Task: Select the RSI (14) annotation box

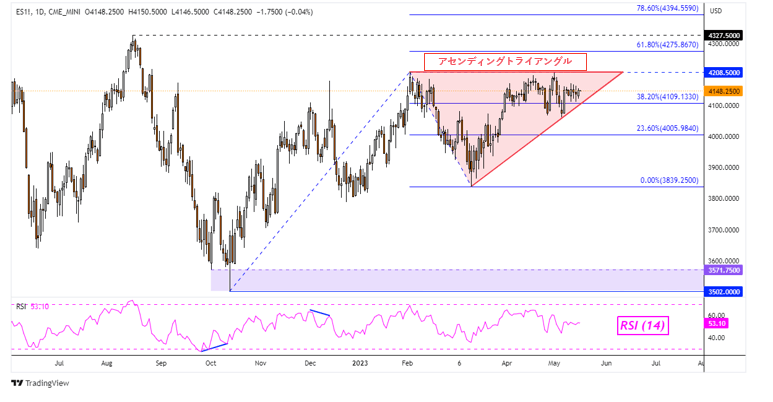Action: coord(642,326)
